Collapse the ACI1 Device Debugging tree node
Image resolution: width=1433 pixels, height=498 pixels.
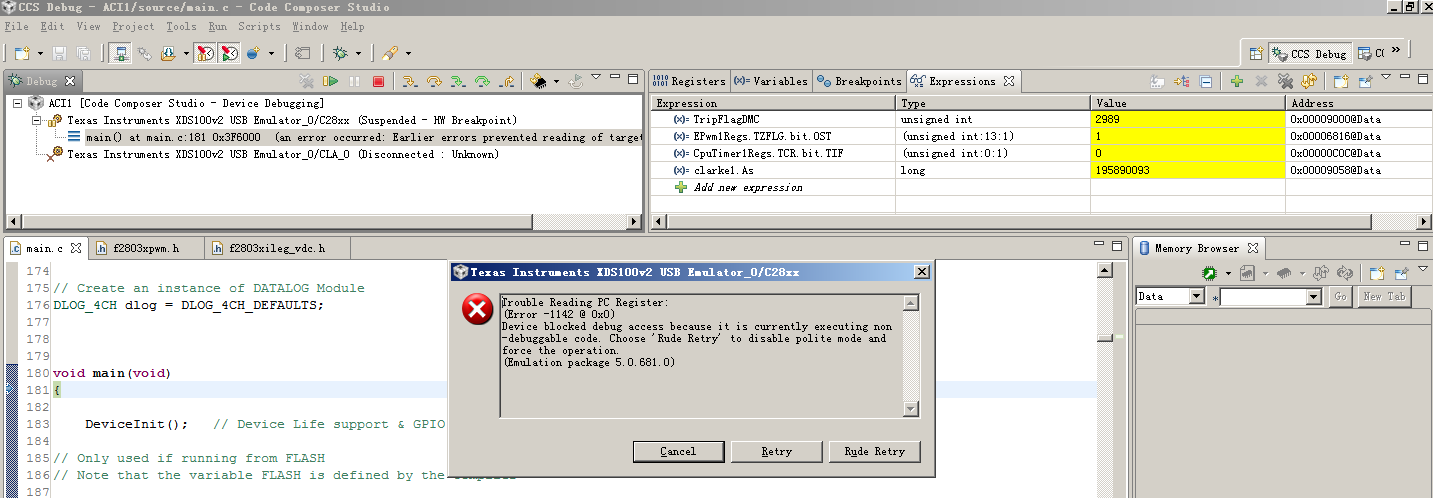18,103
